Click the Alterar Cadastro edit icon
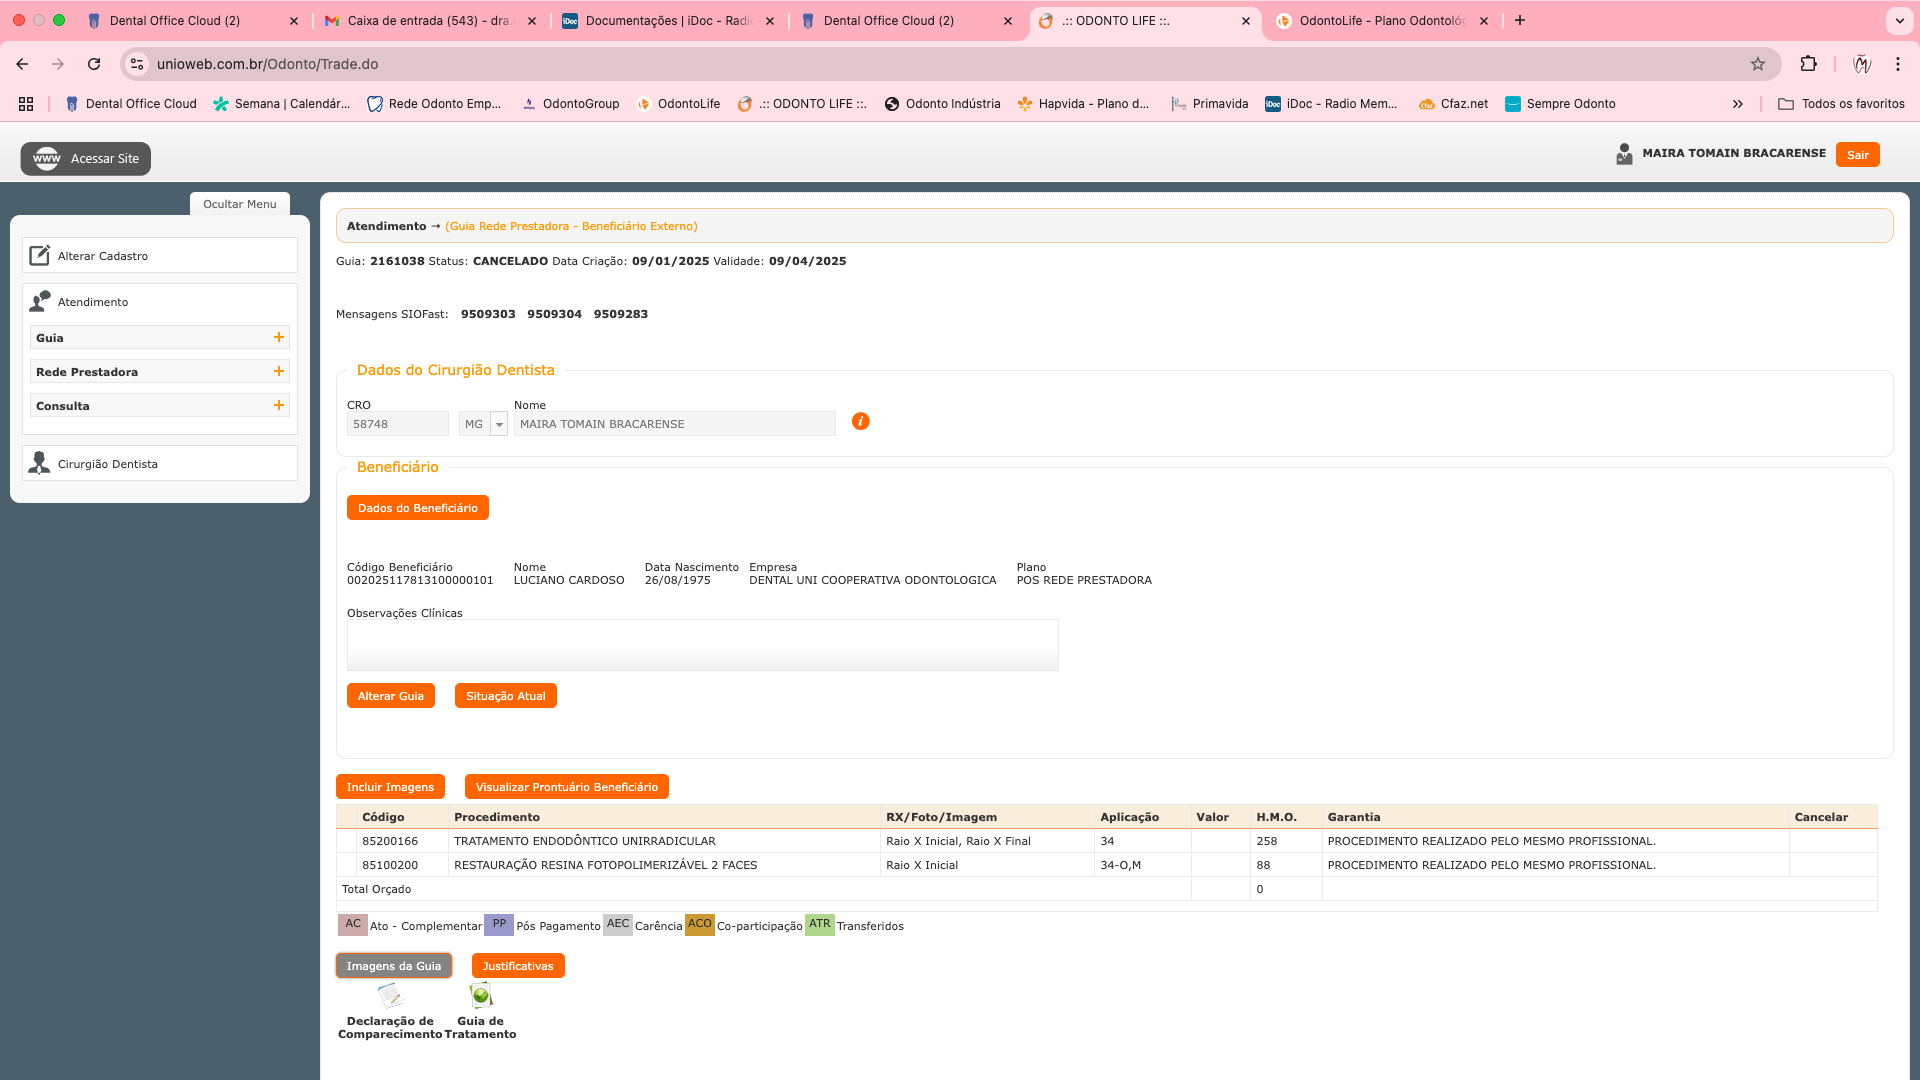The image size is (1920, 1080). click(x=40, y=256)
